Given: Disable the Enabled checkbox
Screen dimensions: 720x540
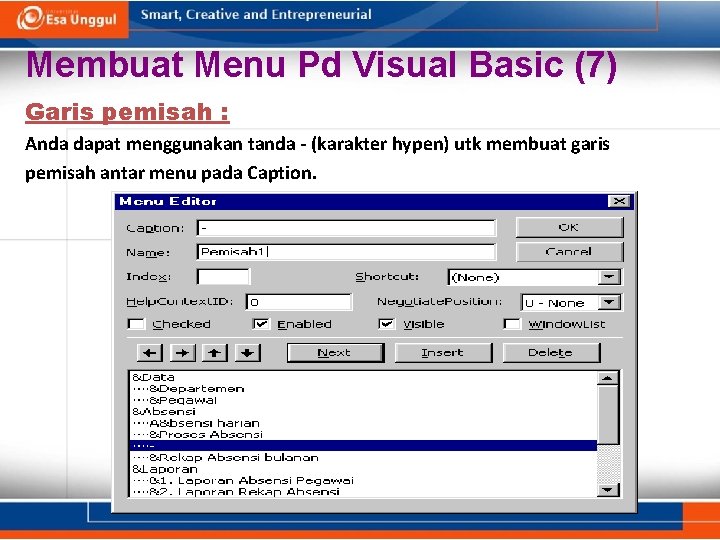Looking at the screenshot, I should [261, 324].
